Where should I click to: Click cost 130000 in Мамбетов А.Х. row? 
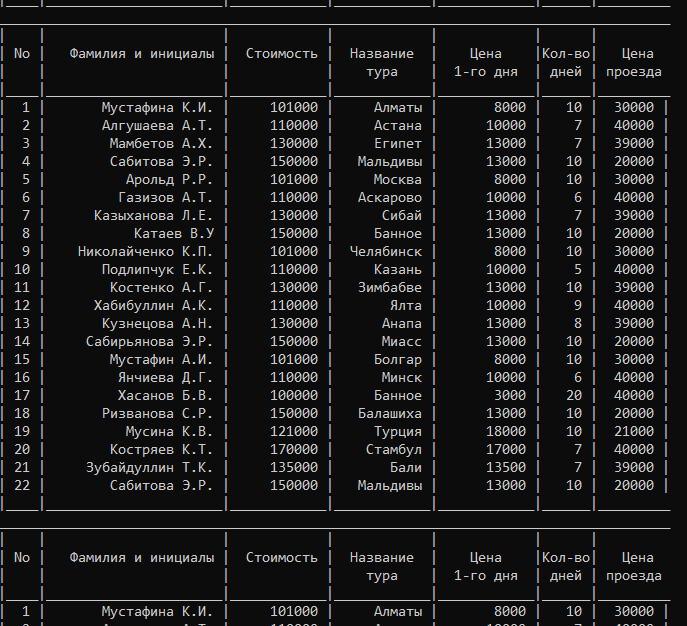(x=294, y=144)
